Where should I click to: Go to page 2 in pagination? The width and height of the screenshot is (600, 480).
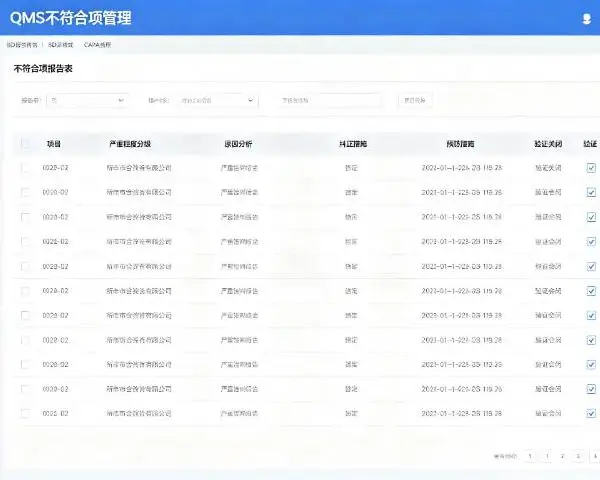[x=562, y=456]
